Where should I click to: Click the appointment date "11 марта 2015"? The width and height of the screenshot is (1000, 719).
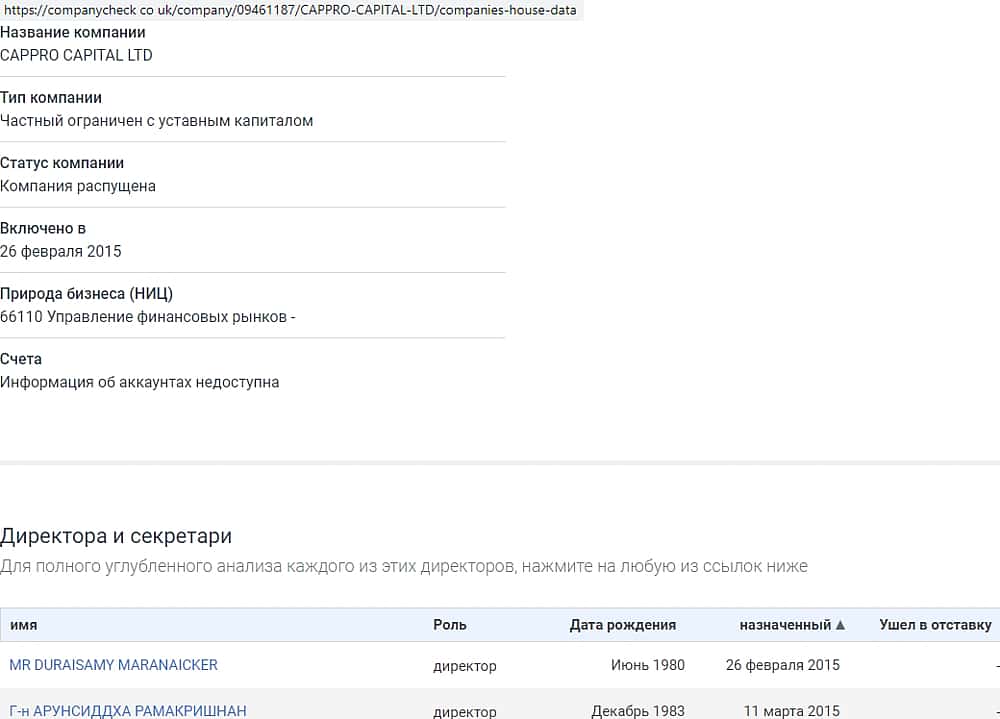coord(791,711)
